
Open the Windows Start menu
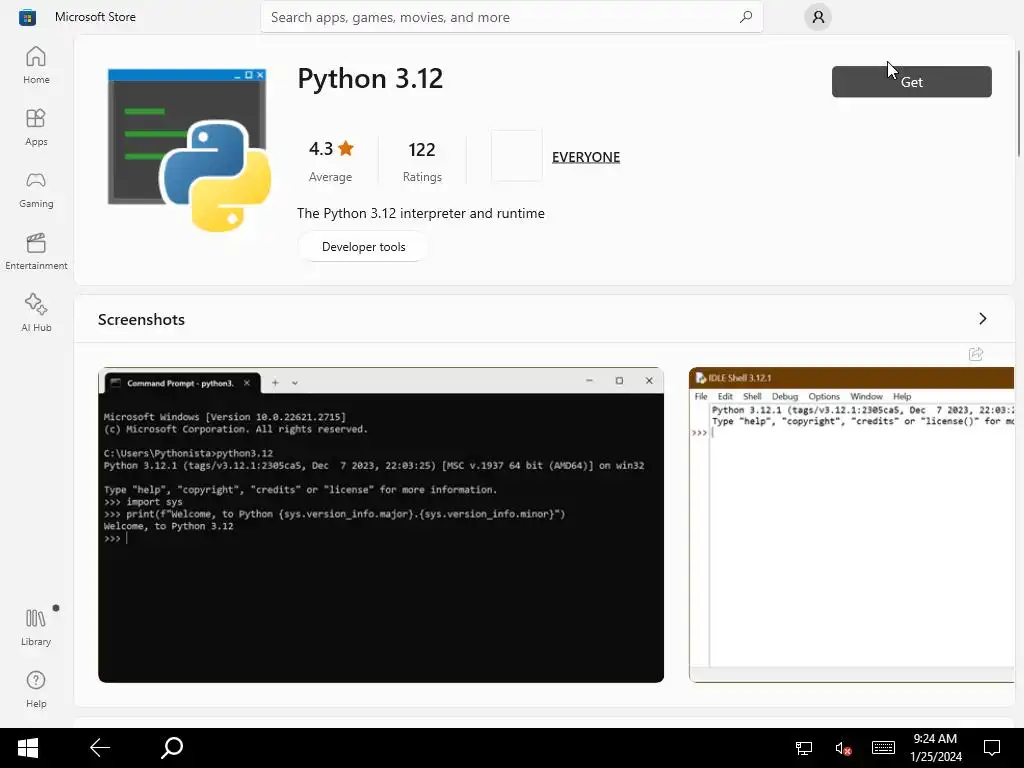coord(27,748)
